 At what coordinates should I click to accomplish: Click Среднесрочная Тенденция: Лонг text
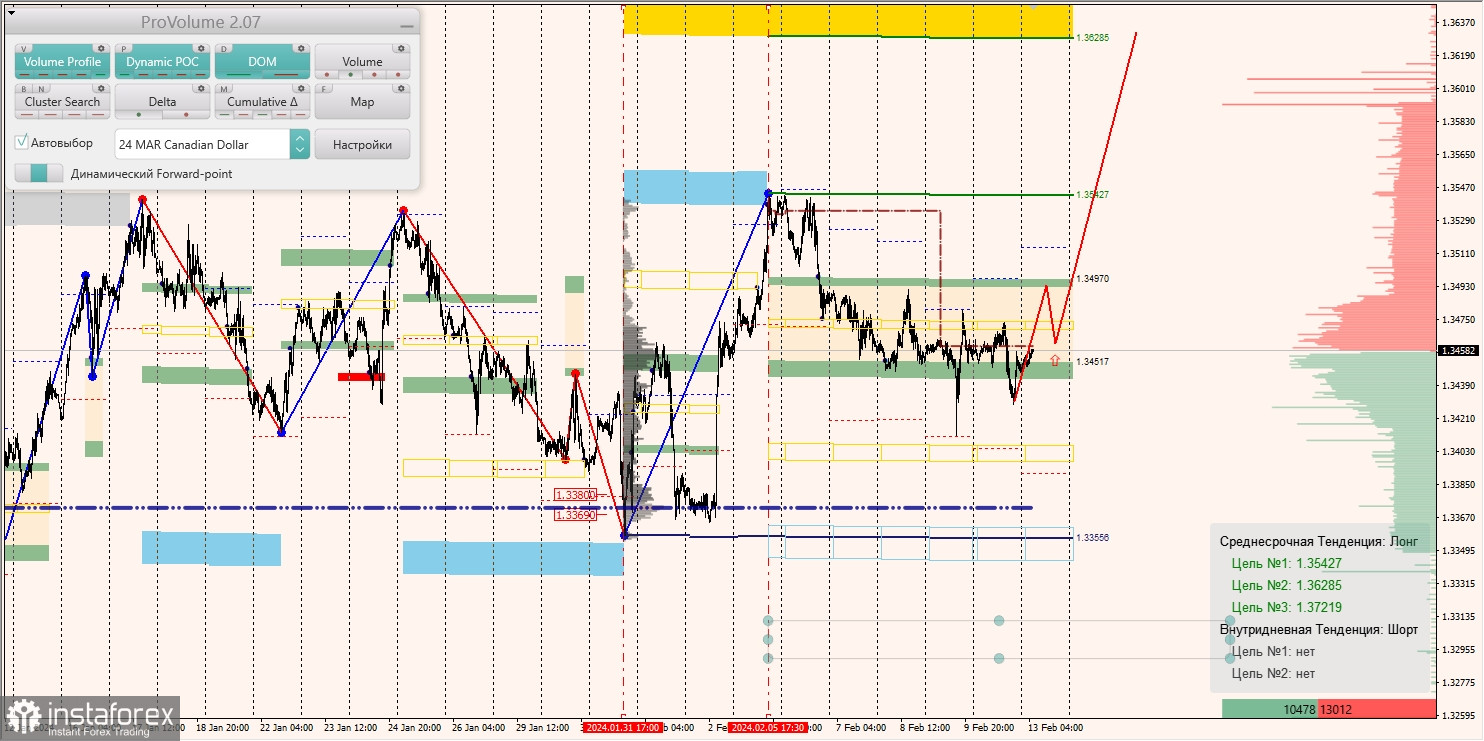1319,541
